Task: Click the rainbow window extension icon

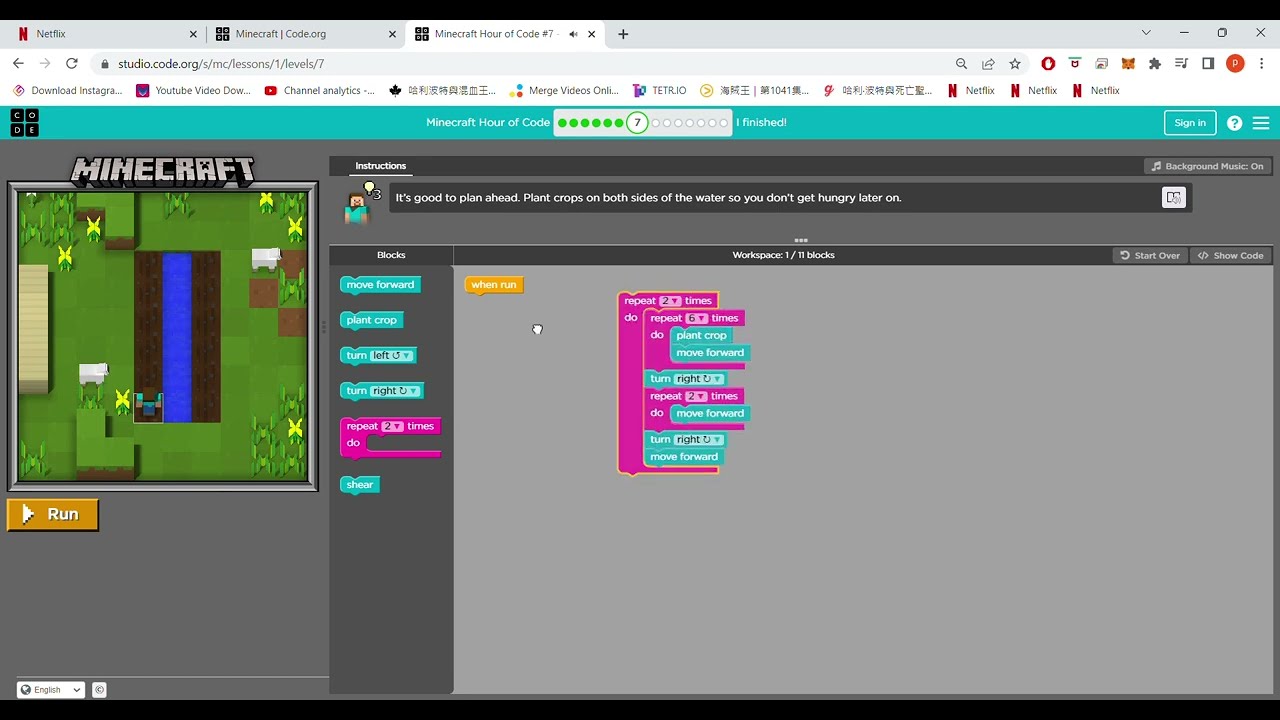Action: point(1101,63)
